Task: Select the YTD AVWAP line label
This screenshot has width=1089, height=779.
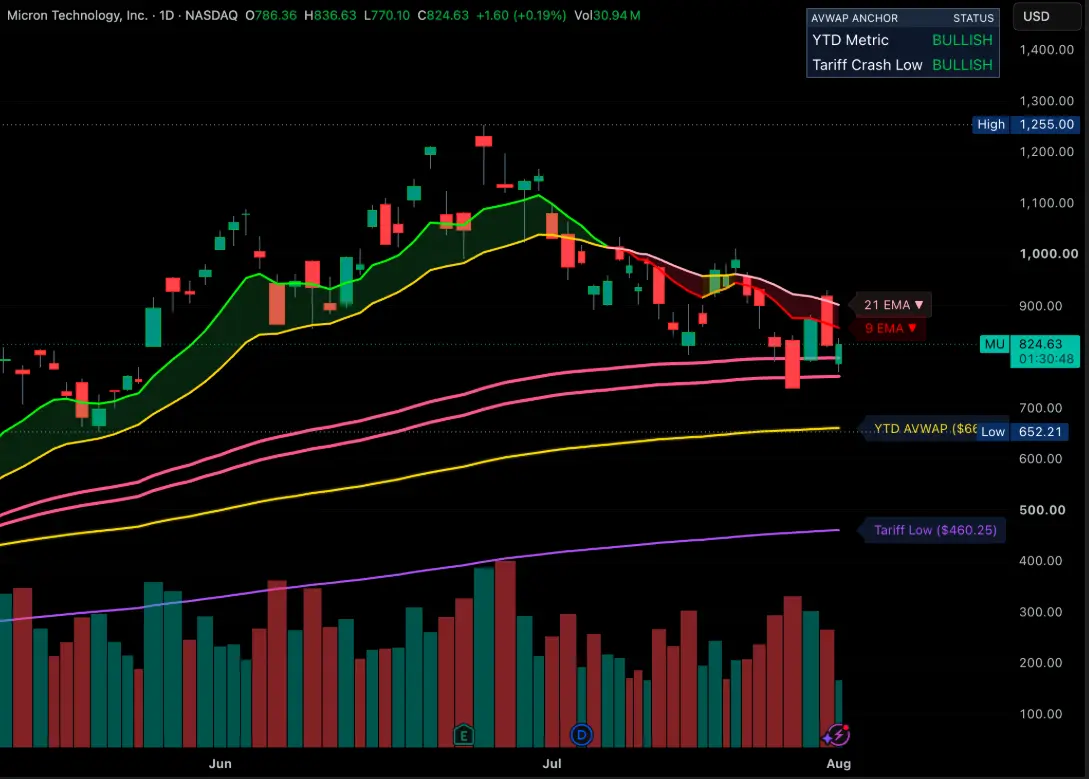Action: (x=924, y=429)
